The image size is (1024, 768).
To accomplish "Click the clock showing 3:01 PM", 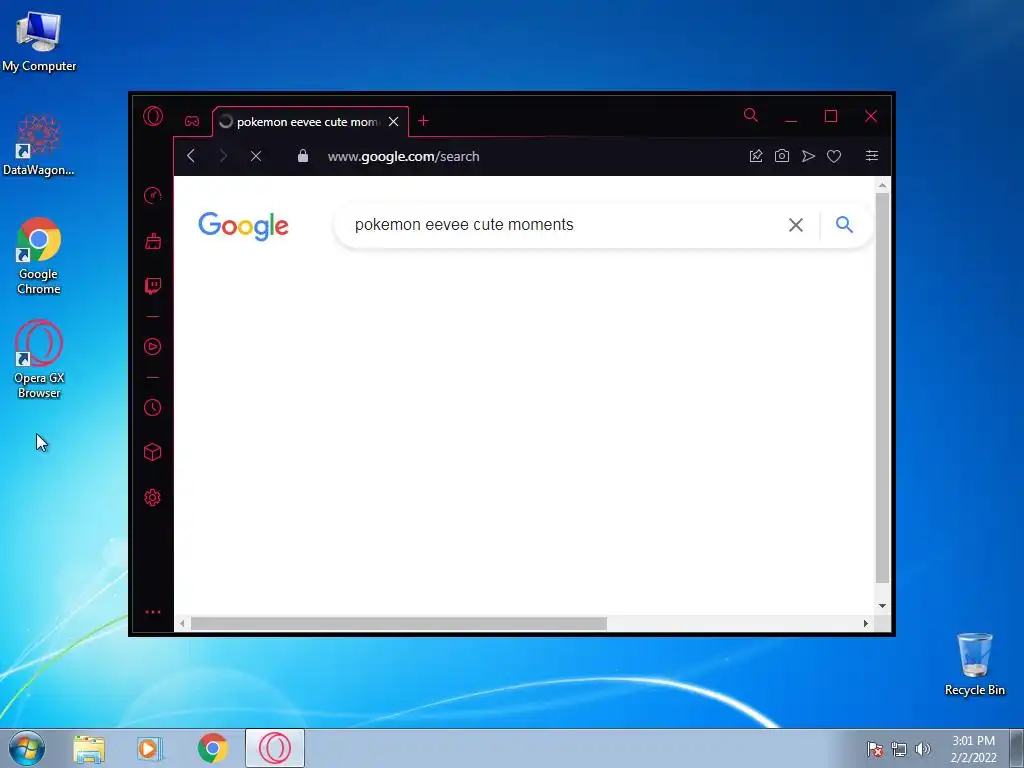I will (x=973, y=749).
